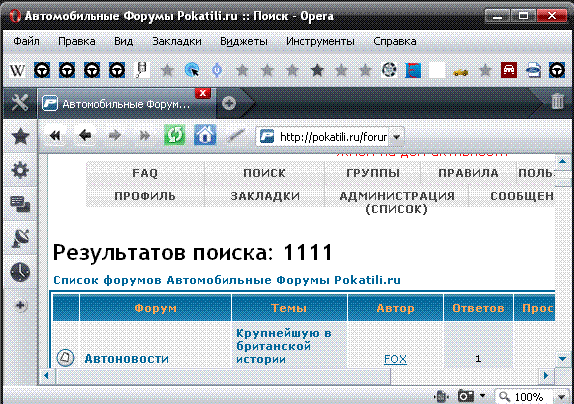Open the FAQ forum link
Viewport: 574px width, 404px height.
(x=145, y=173)
